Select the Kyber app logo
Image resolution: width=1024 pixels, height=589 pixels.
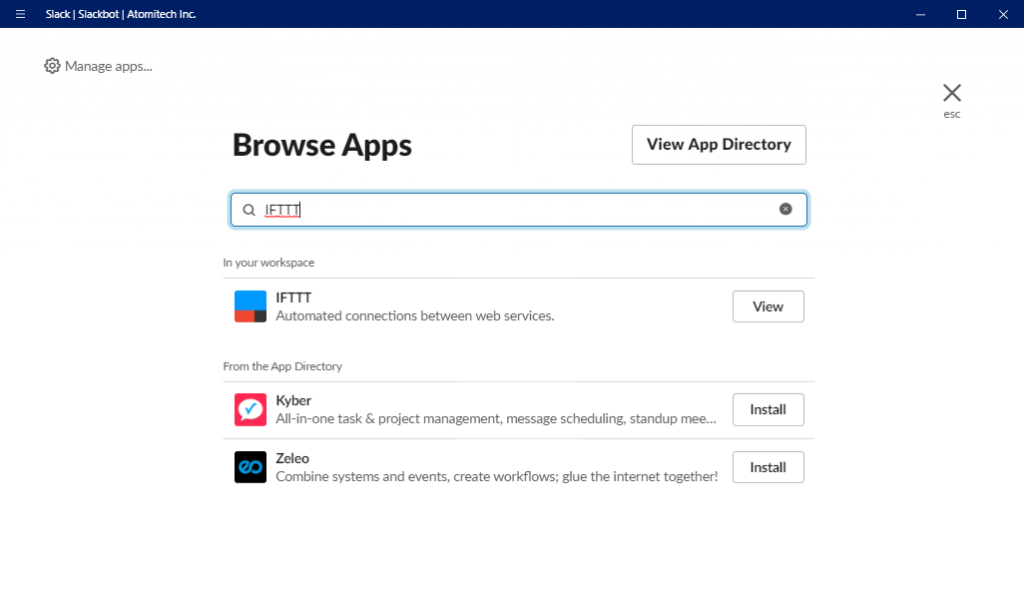pos(250,409)
